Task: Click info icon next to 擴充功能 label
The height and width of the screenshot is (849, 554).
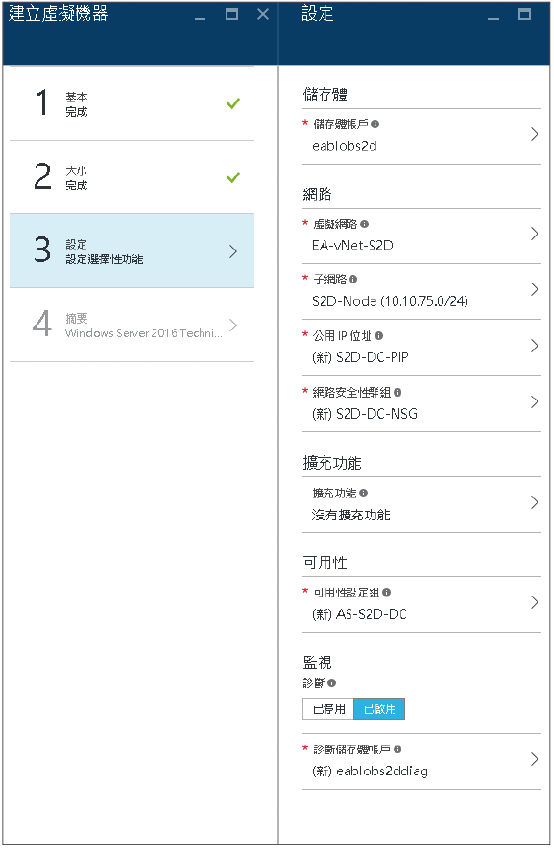Action: tap(363, 493)
